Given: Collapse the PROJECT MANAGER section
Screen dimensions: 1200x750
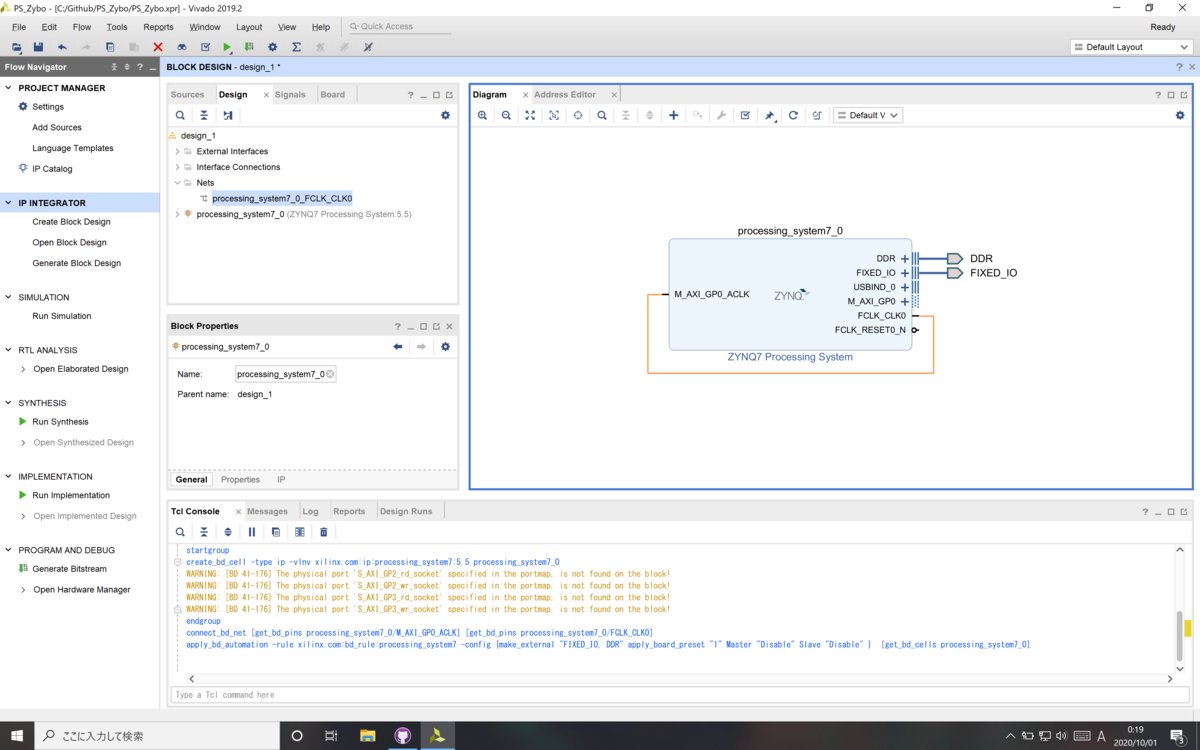Looking at the screenshot, I should click(9, 88).
